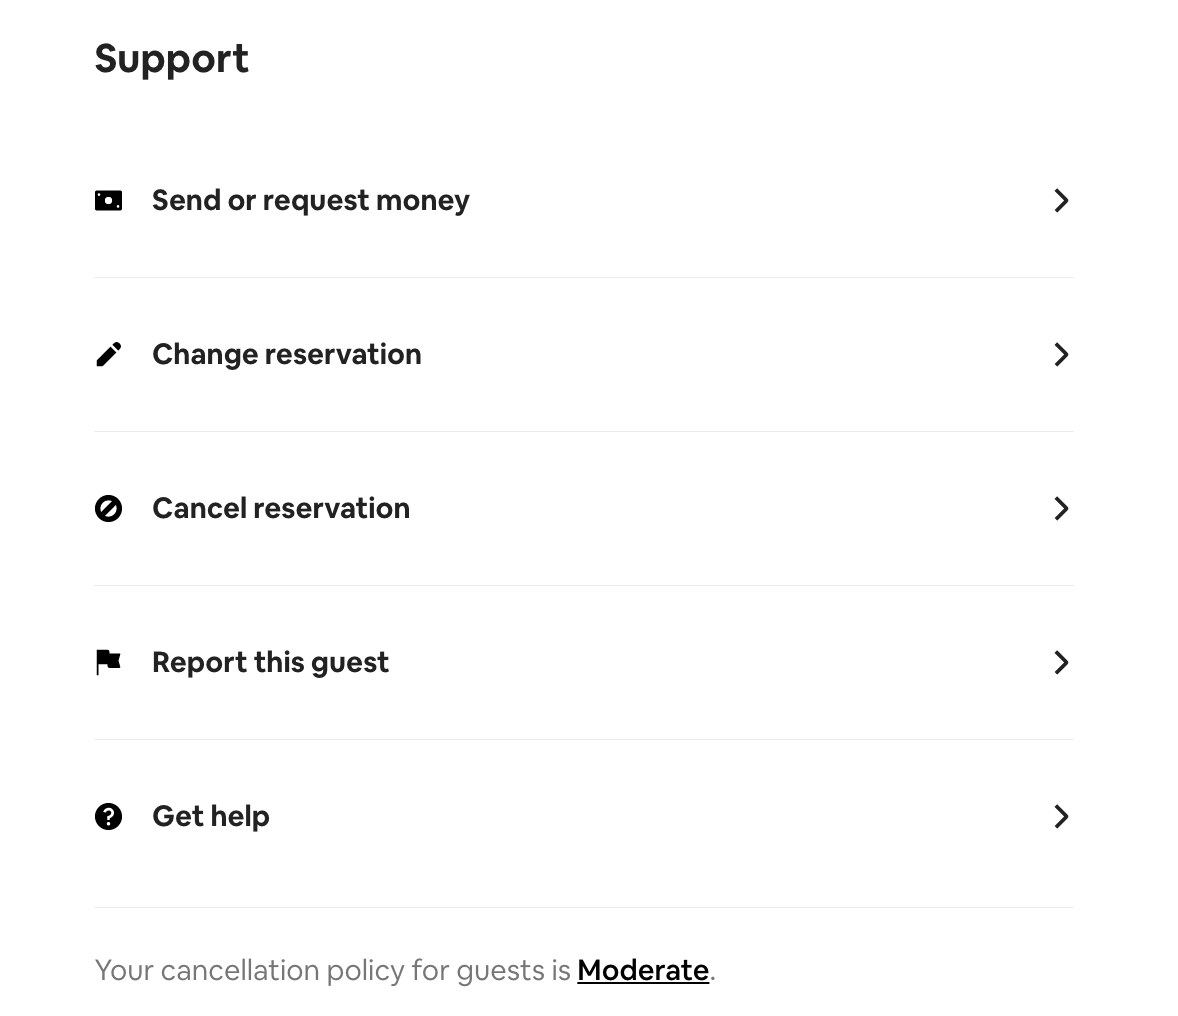Click the 'Your cancellation policy for guests' text
The image size is (1178, 1016).
click(332, 971)
